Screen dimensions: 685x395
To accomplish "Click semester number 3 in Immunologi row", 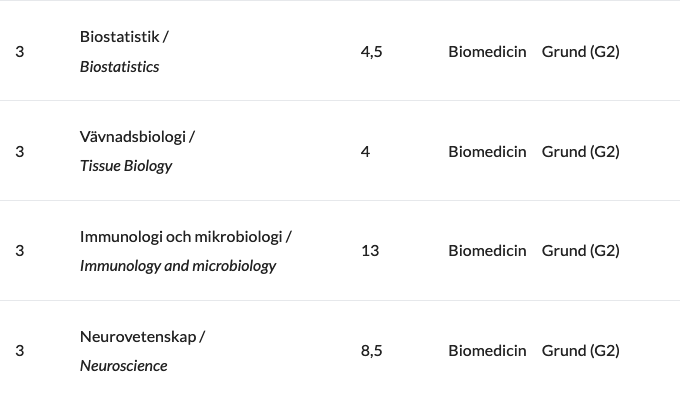I will tap(20, 251).
